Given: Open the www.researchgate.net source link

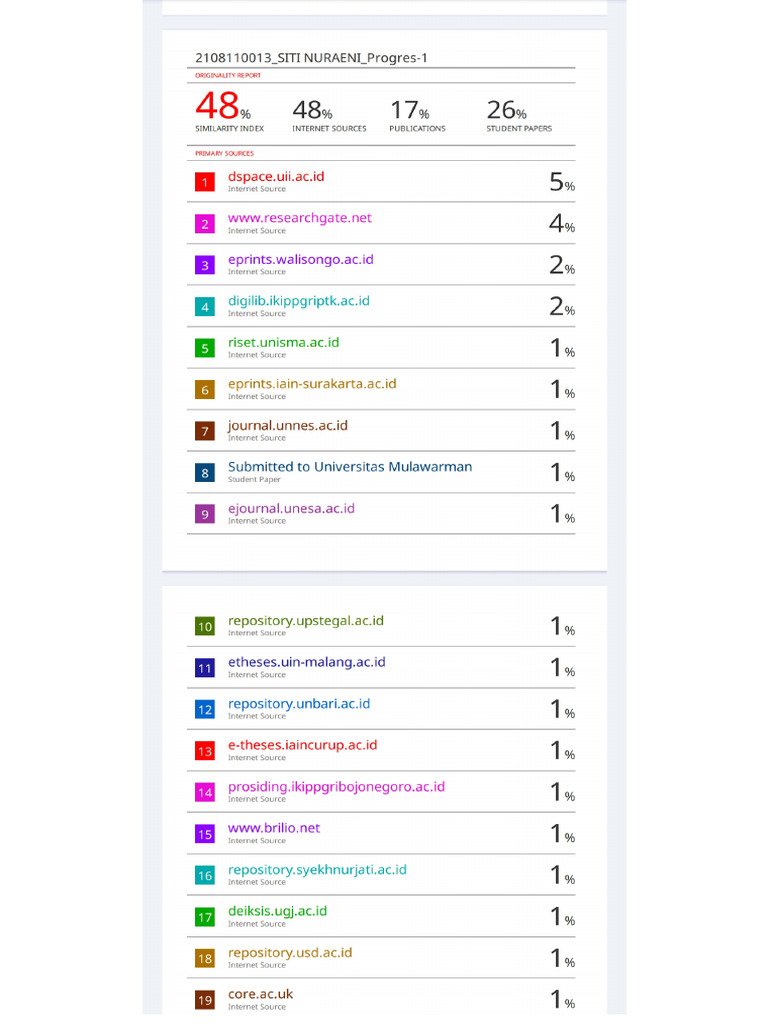Looking at the screenshot, I should (x=300, y=218).
